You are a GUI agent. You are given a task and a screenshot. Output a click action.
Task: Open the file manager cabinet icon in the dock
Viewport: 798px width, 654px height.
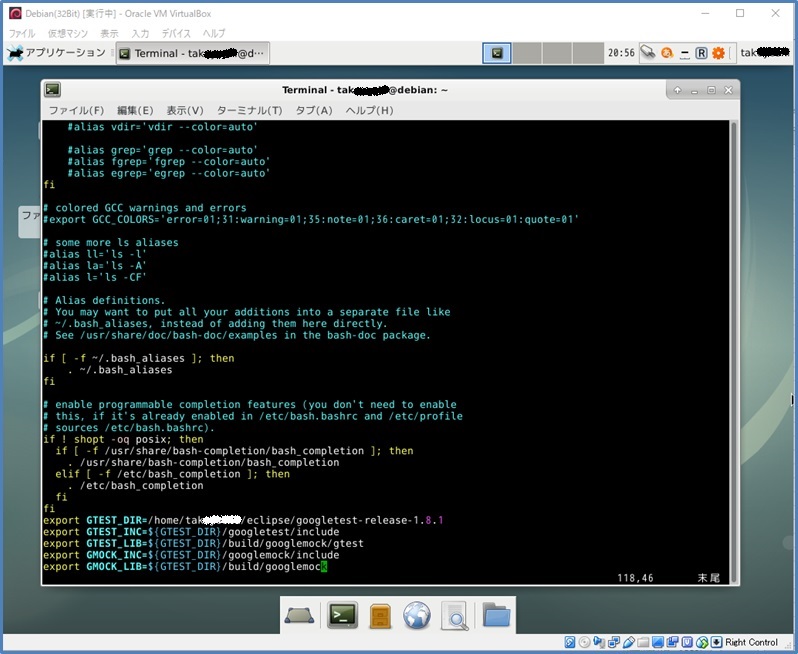coord(380,616)
